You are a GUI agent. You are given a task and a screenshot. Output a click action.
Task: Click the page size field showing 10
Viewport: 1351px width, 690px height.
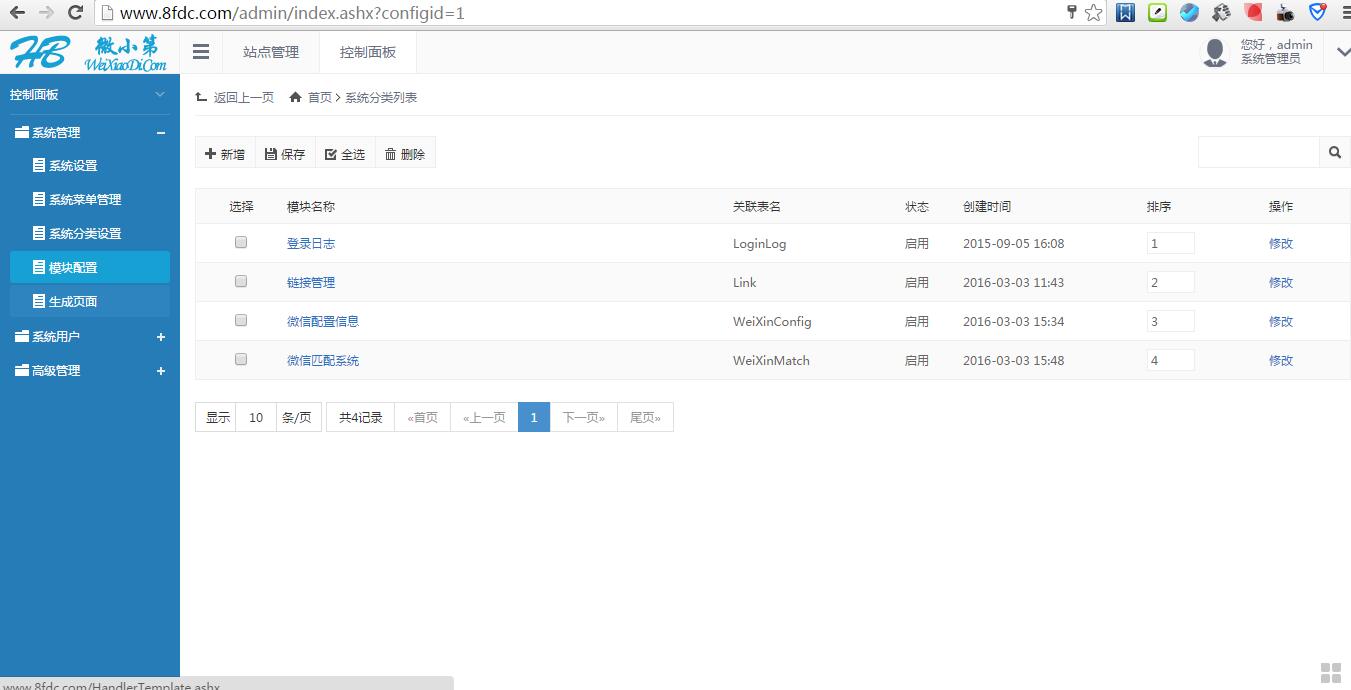256,417
